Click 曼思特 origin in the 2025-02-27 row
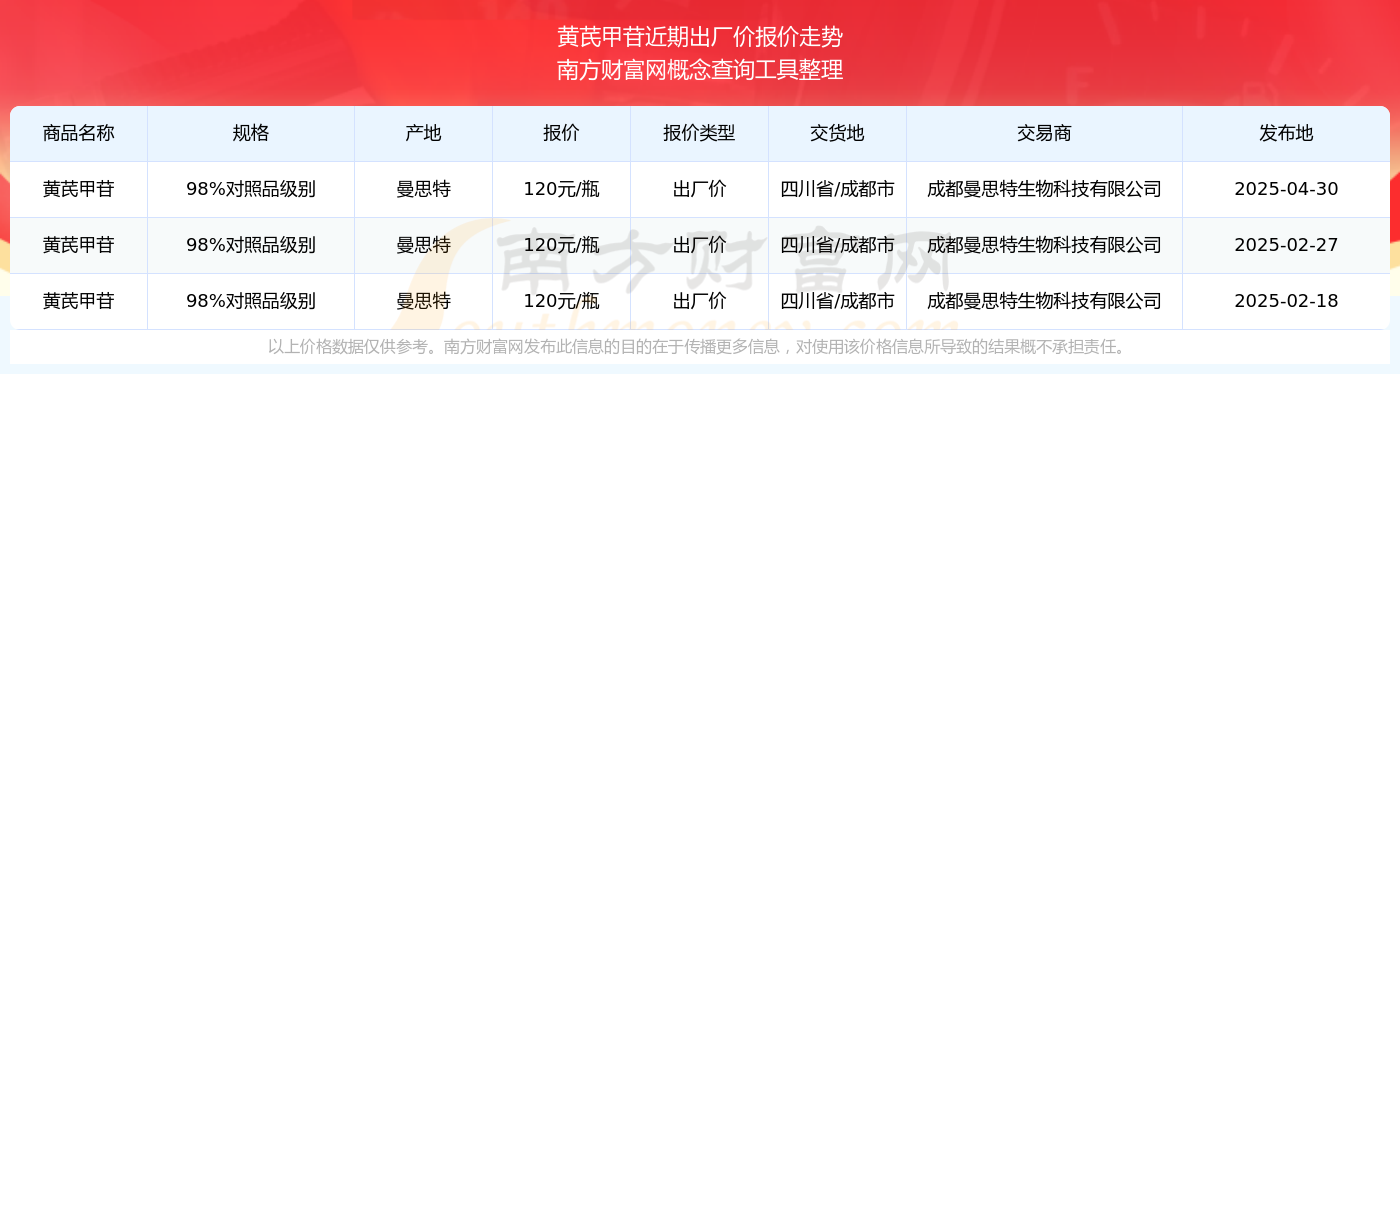 (424, 245)
